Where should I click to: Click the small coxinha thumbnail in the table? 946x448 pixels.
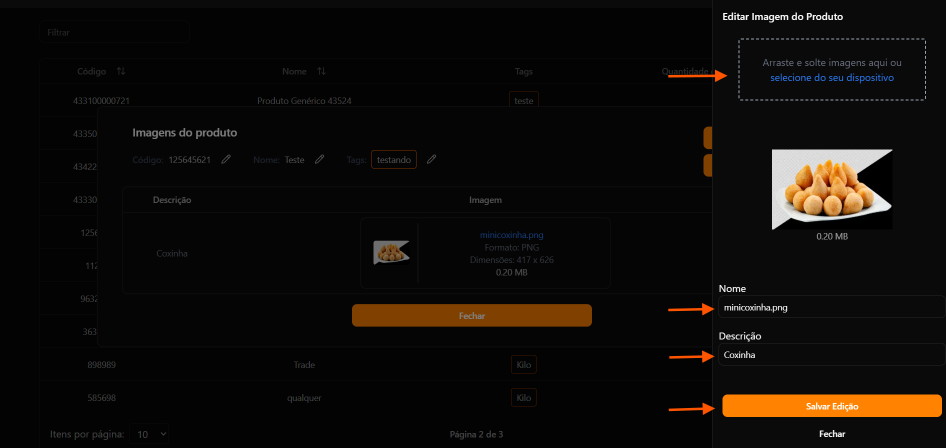[391, 252]
